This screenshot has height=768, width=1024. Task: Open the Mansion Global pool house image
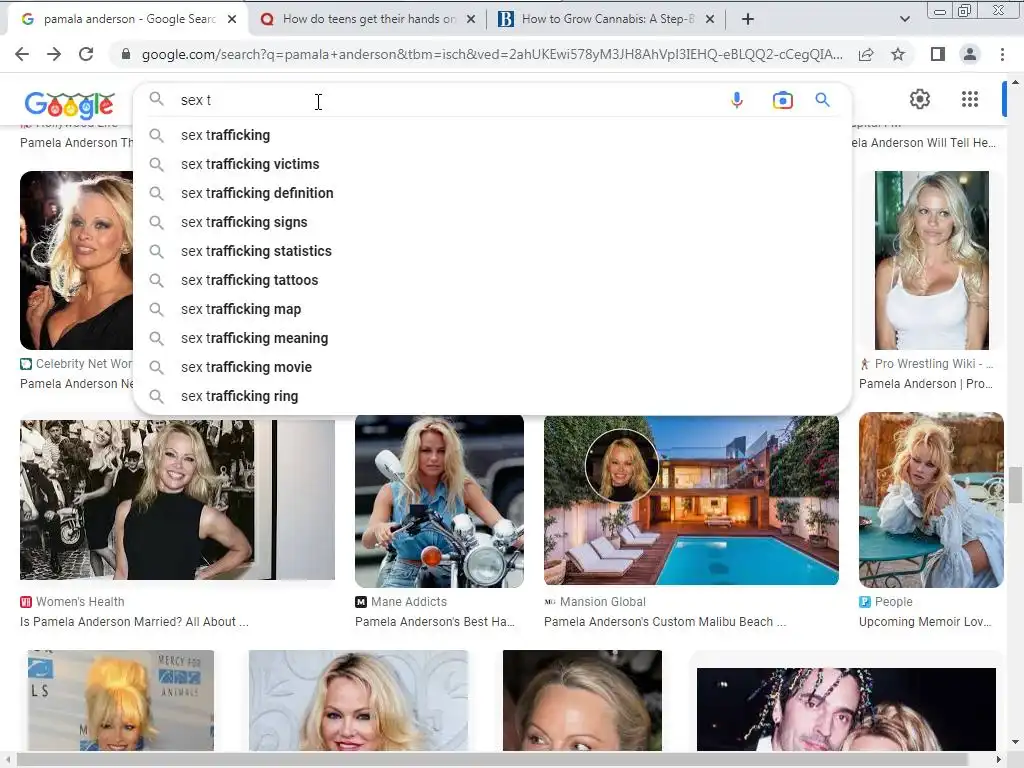coord(691,501)
